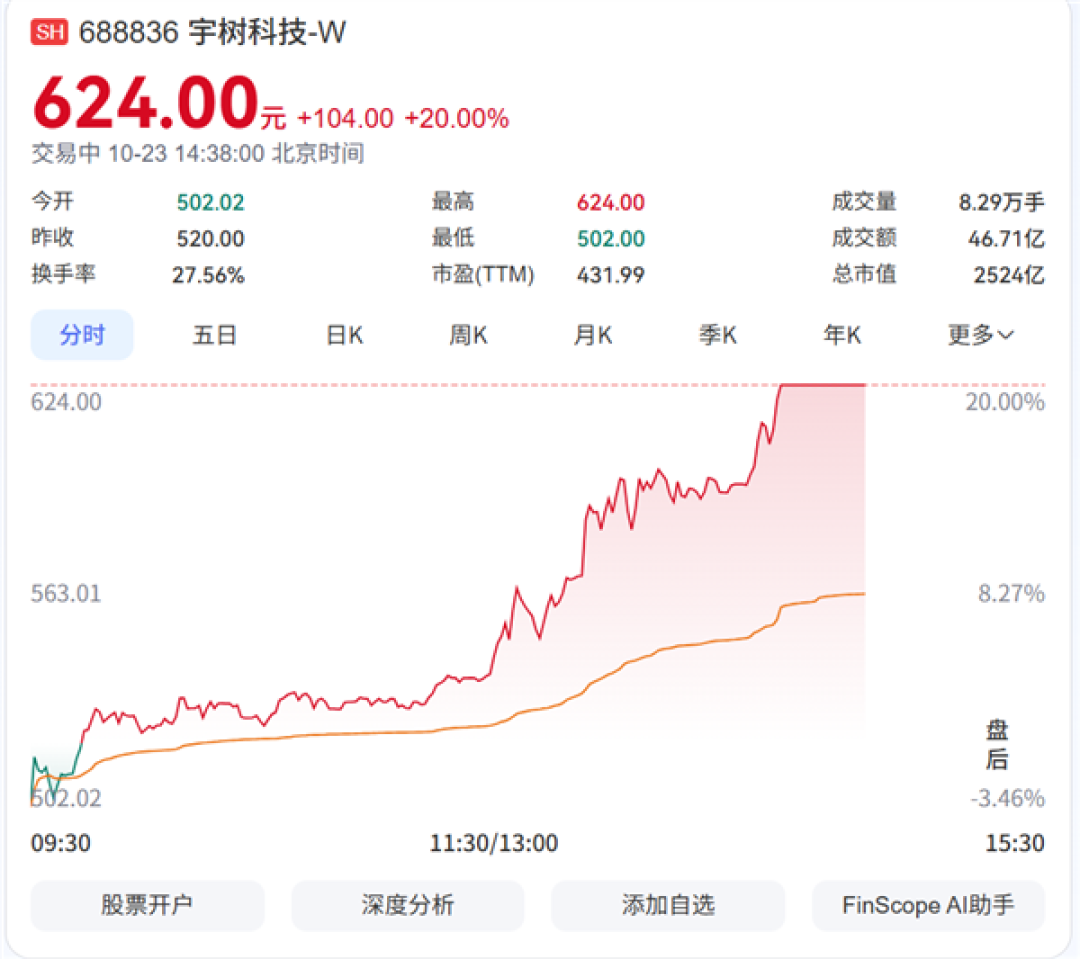Click the 563.01 mid price axis label
1080x959 pixels.
tap(66, 594)
